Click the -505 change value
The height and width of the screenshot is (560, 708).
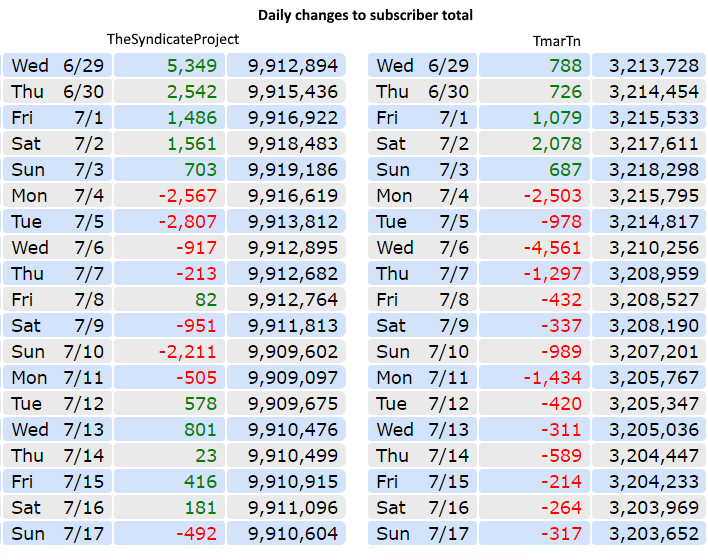[196, 378]
